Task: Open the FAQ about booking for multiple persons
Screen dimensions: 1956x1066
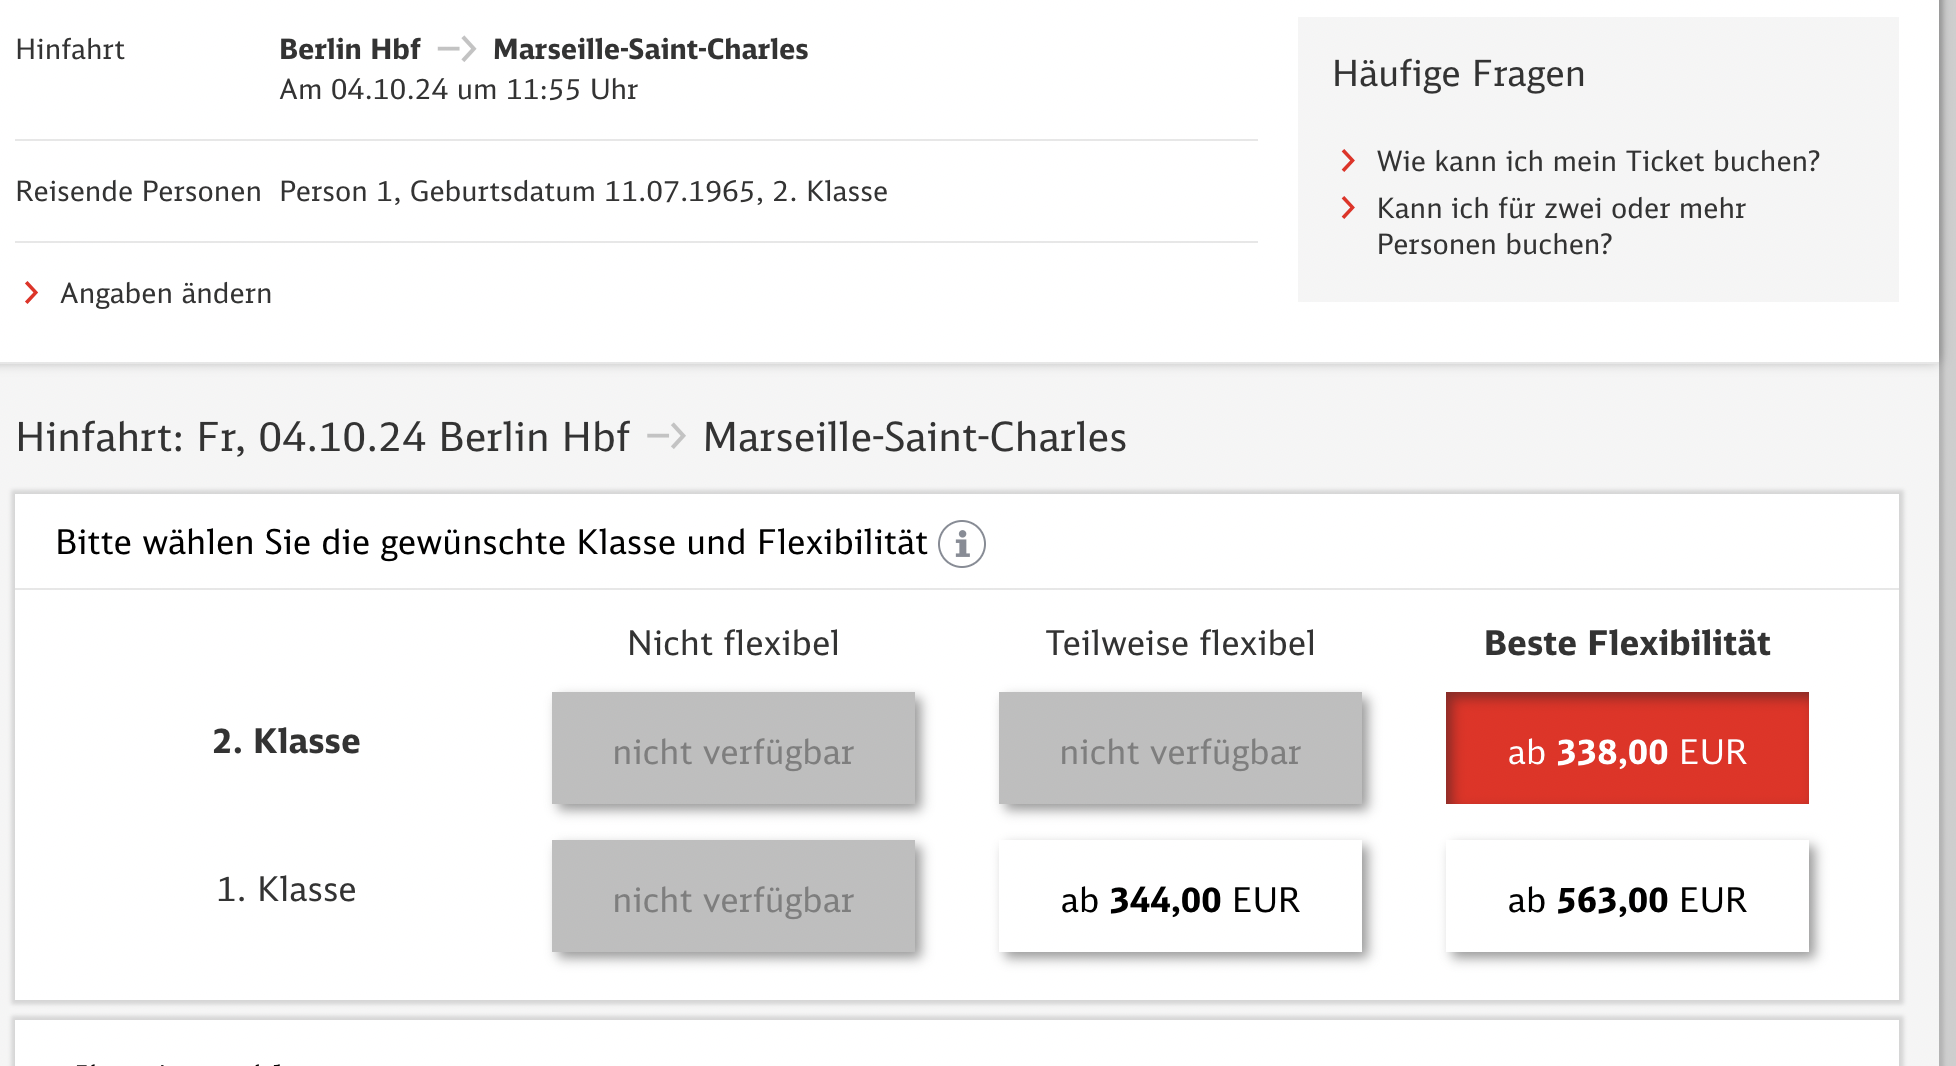Action: (1560, 226)
